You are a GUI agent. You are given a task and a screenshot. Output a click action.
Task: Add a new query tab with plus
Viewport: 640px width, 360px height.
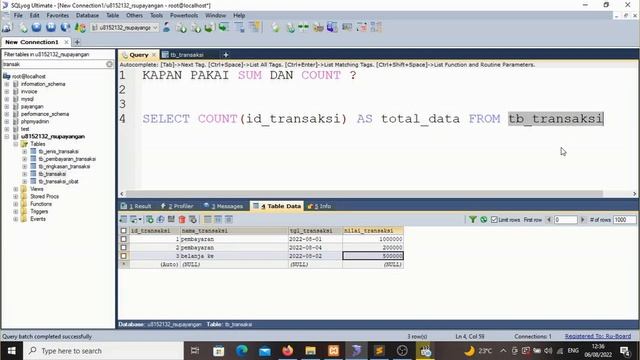click(225, 55)
